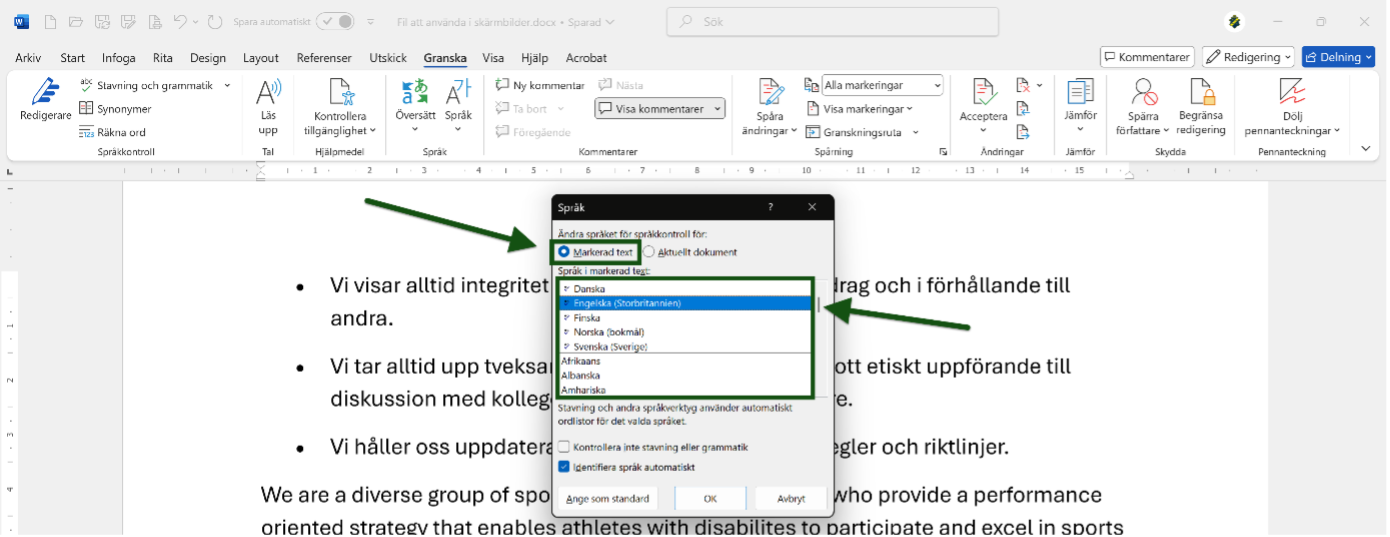Screen dimensions: 1390x537
Task: Click the new document icon in title bar
Action: (x=50, y=21)
